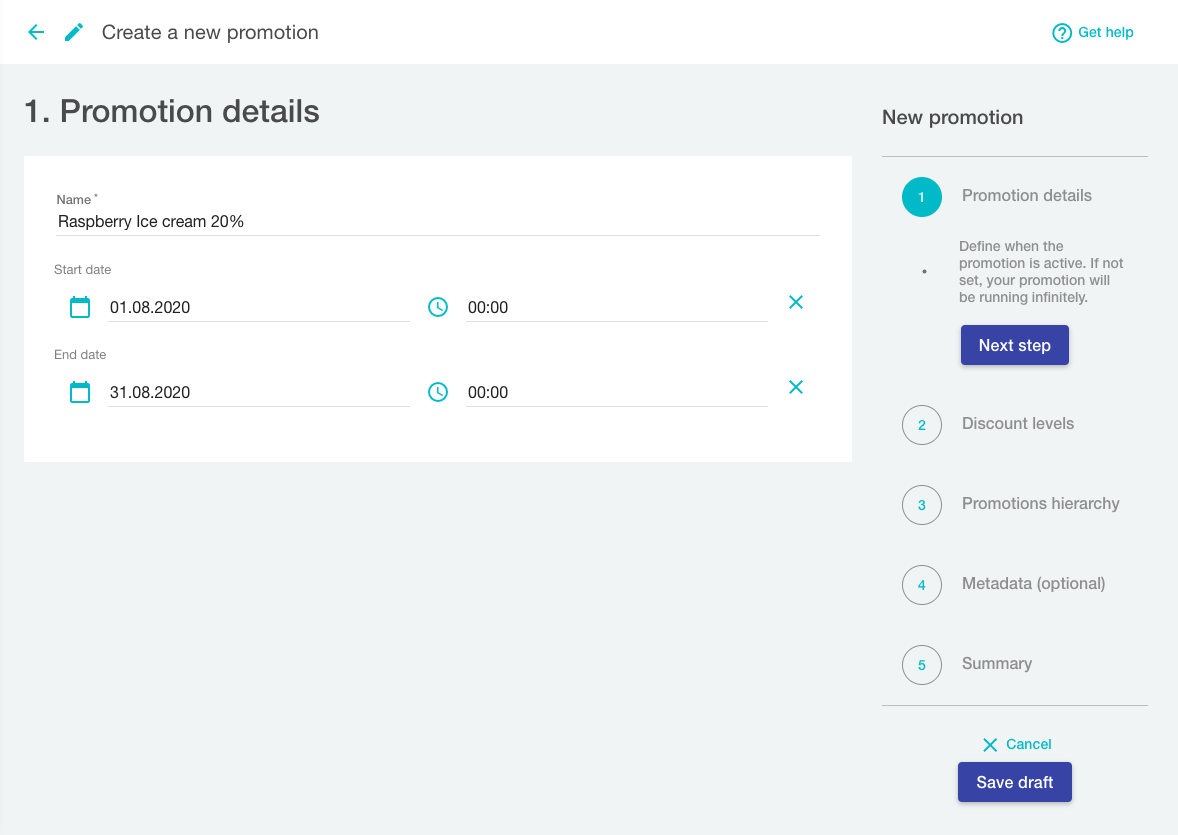Click the 'Start date' label

pos(83,270)
